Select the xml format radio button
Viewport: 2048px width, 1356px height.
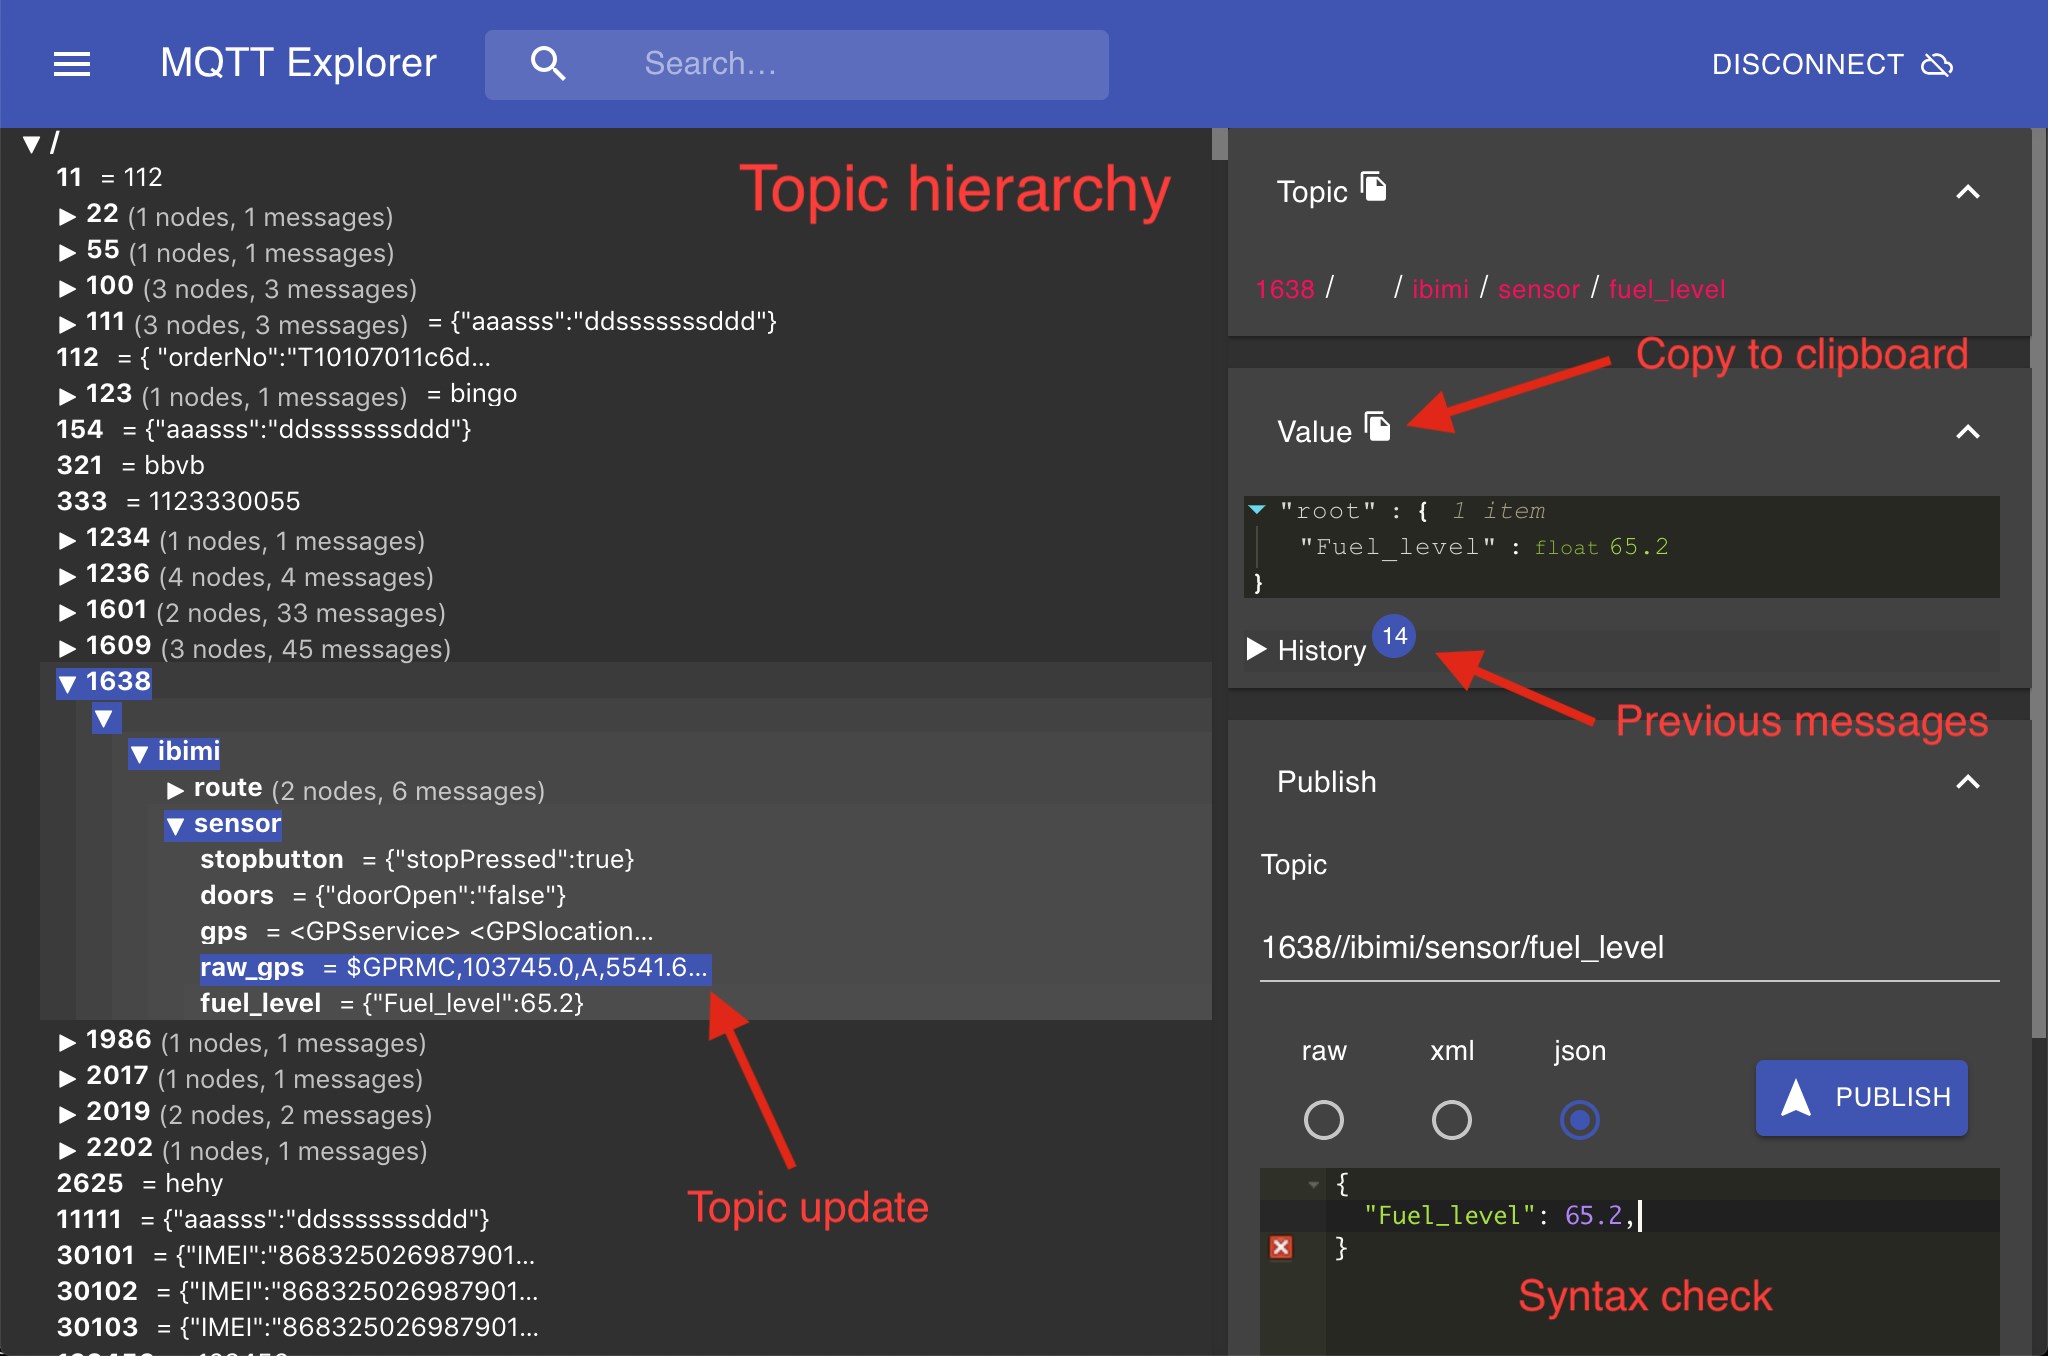click(x=1451, y=1120)
